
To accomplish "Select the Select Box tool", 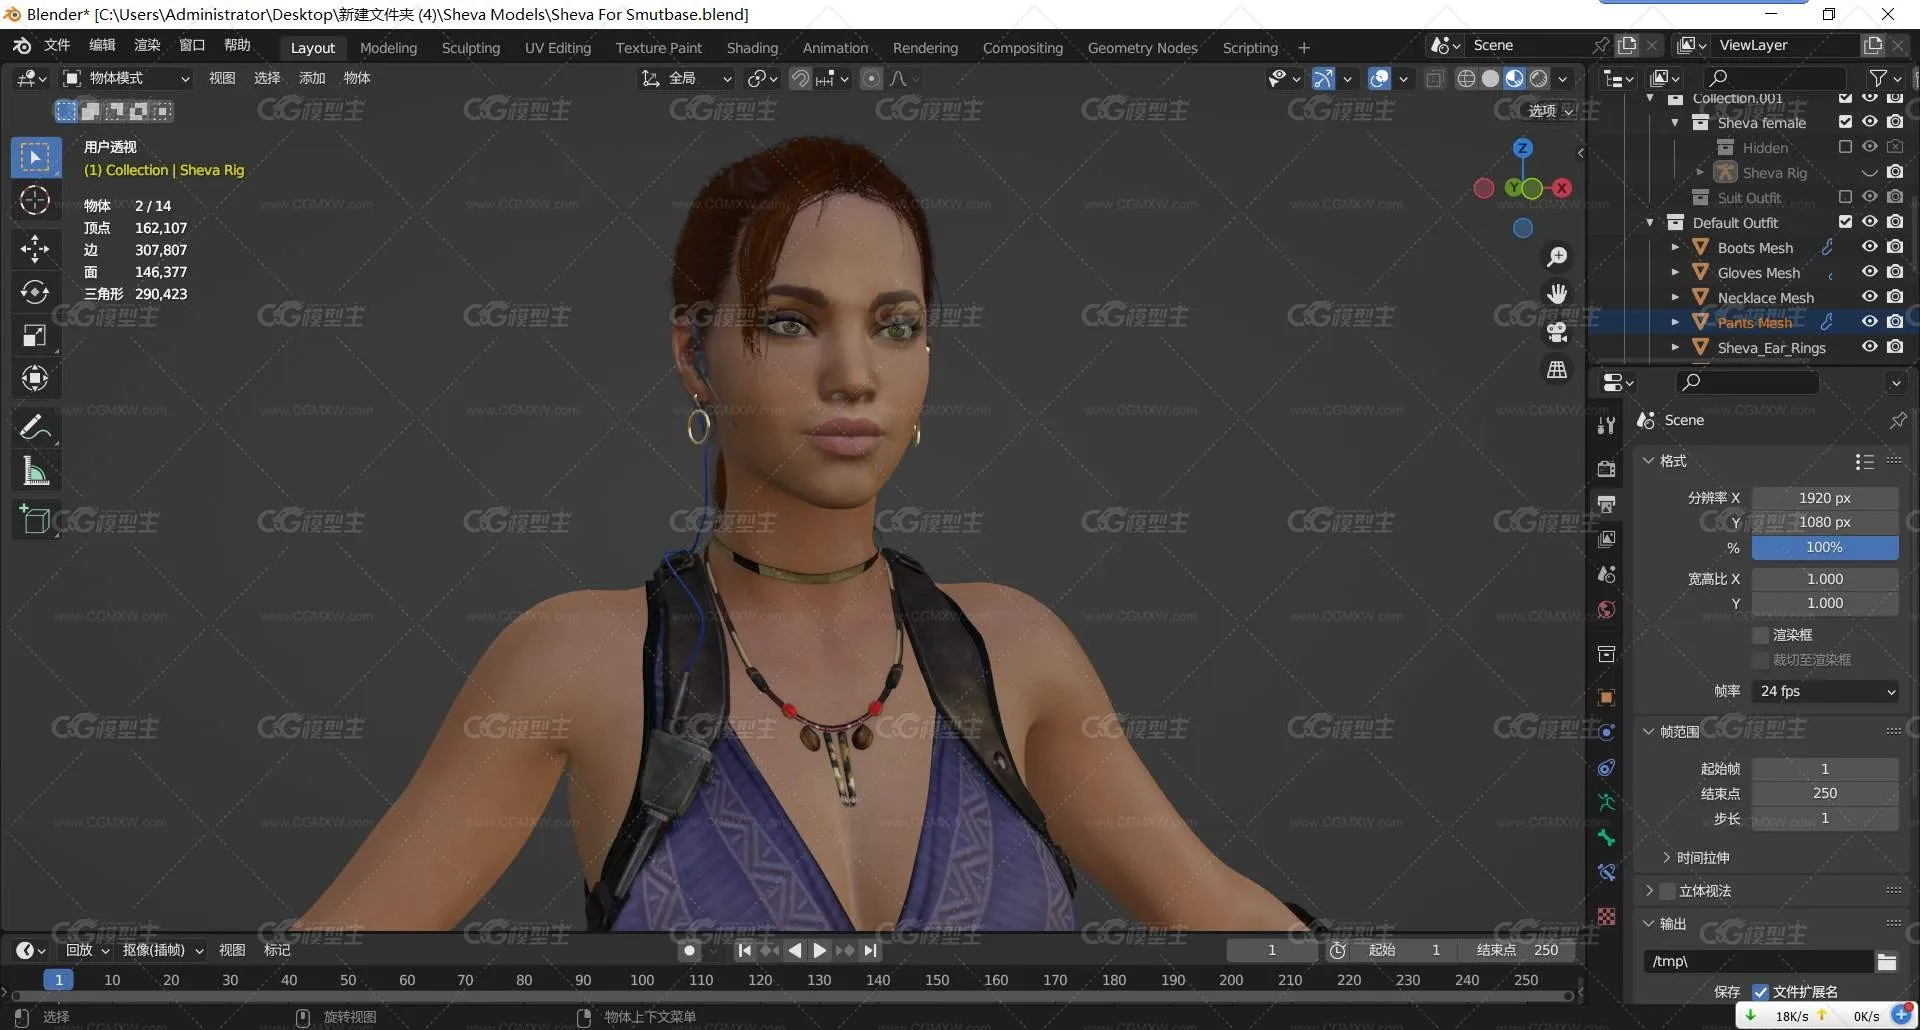I will coord(35,157).
